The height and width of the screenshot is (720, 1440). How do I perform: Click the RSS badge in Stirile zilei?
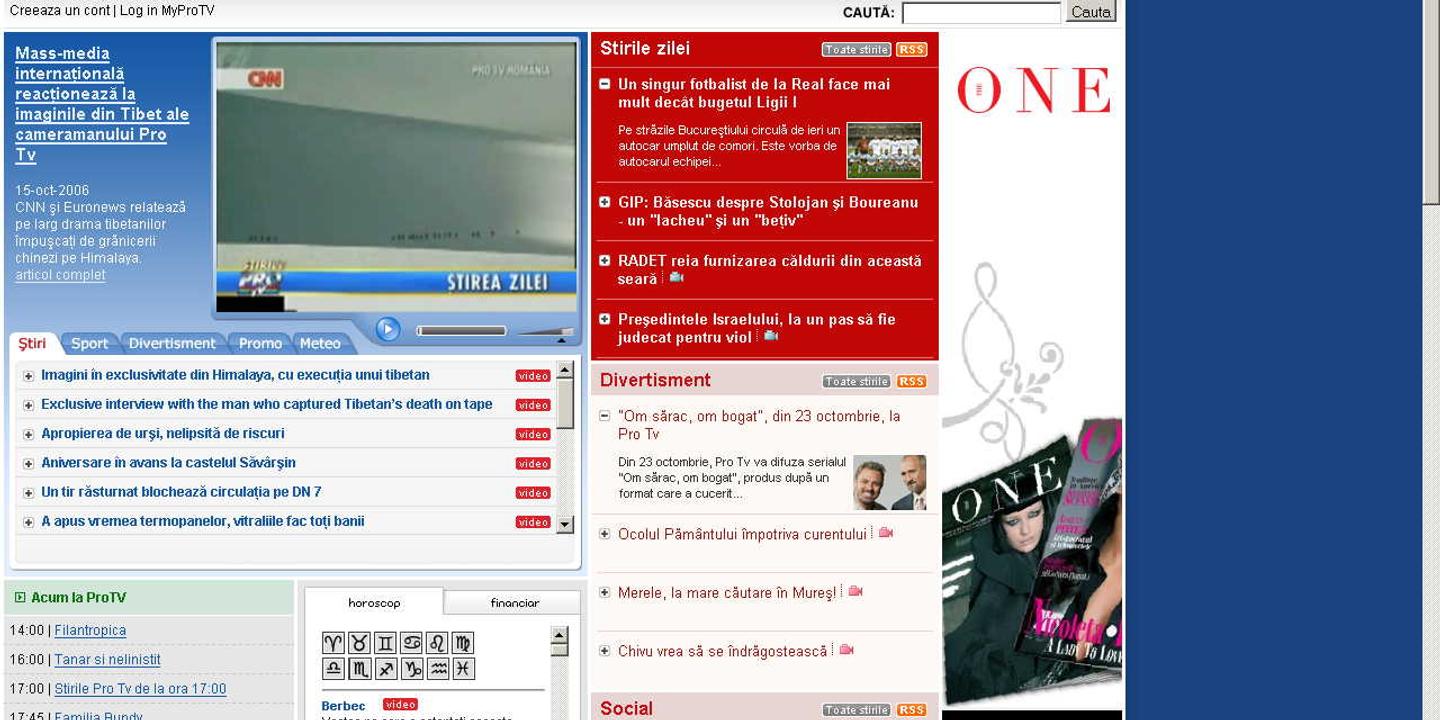[911, 50]
